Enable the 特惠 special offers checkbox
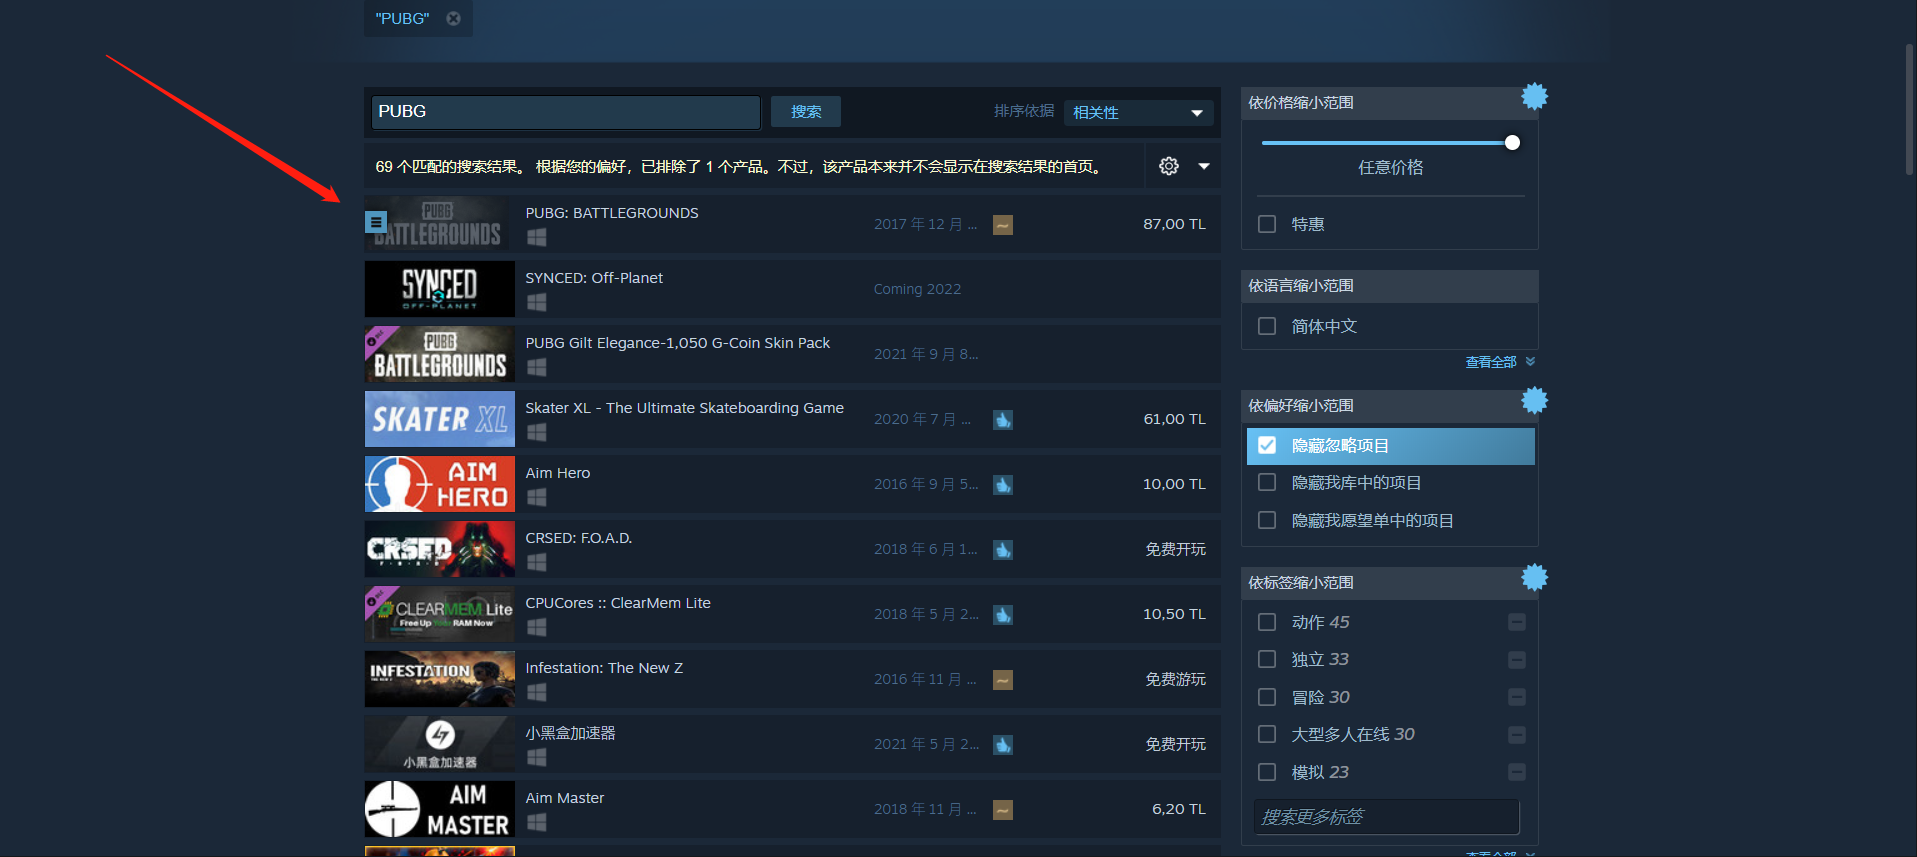 tap(1267, 224)
